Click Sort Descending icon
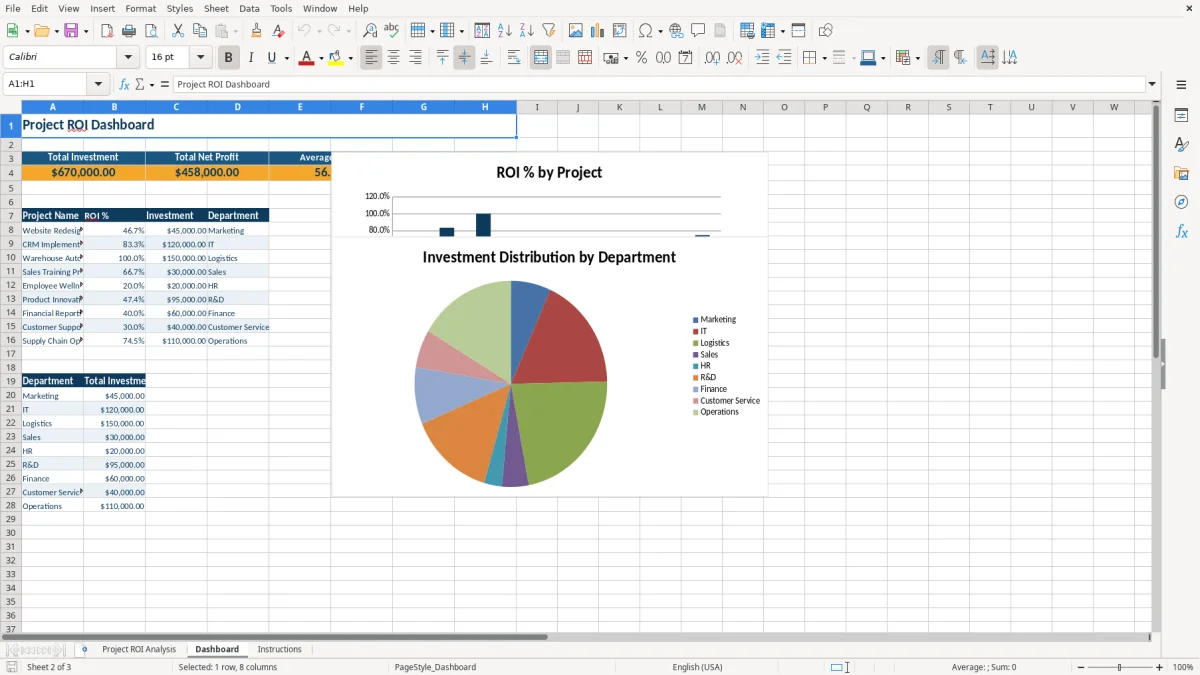Image resolution: width=1200 pixels, height=675 pixels. (x=526, y=31)
